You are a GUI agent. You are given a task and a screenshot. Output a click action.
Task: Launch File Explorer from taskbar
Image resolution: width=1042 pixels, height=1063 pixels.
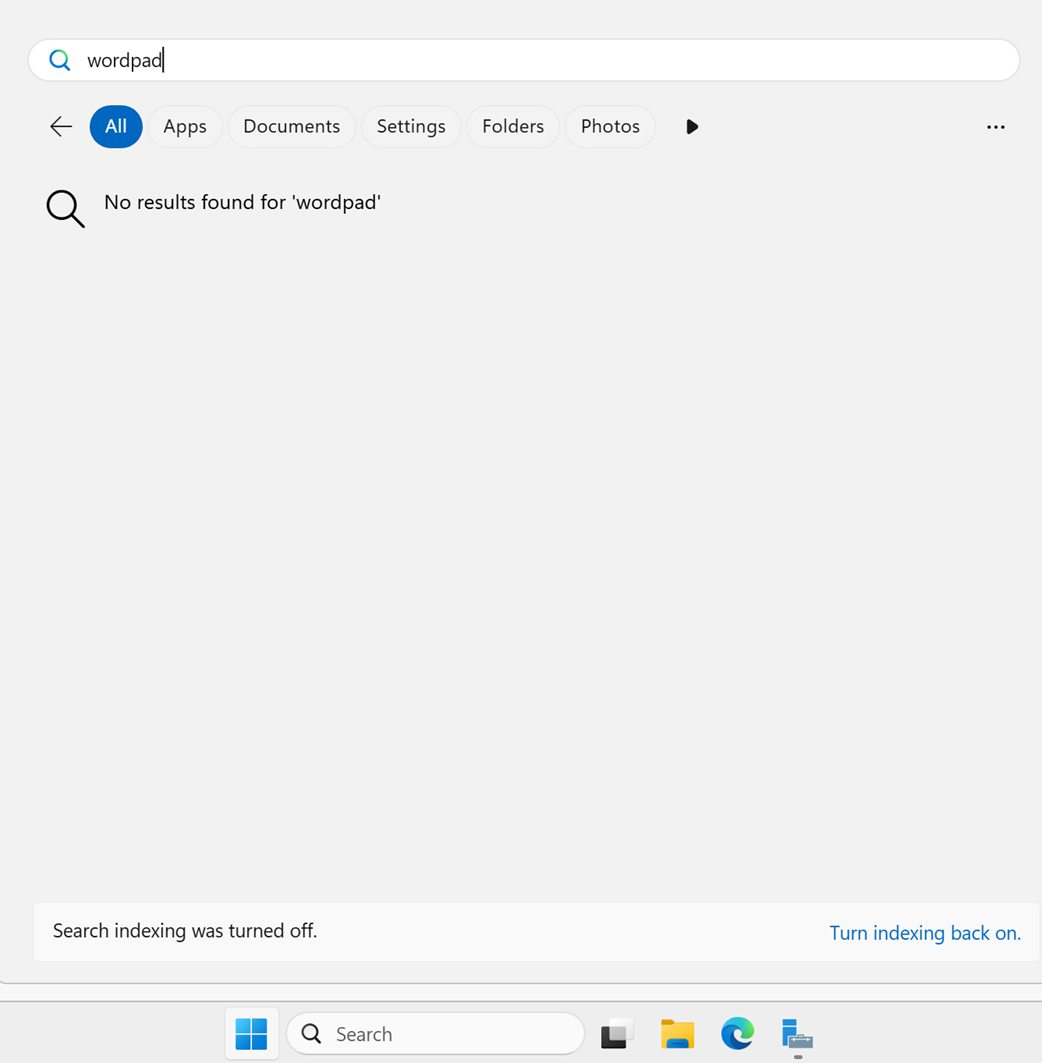677,1034
